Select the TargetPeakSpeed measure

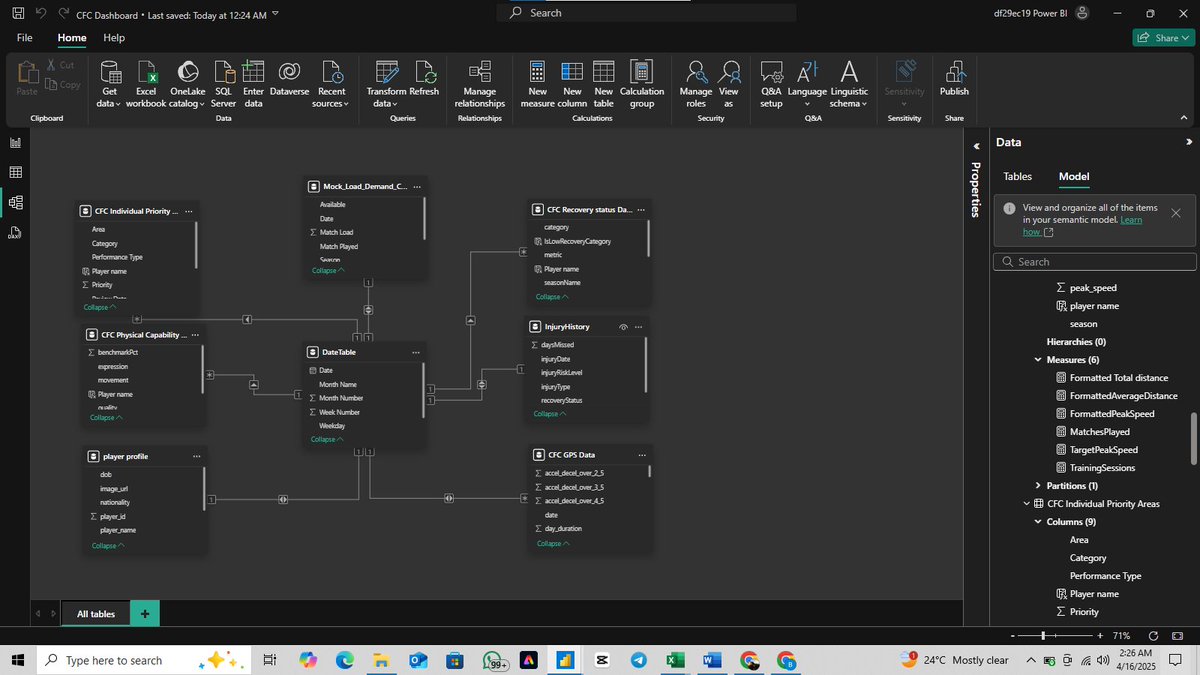point(1104,450)
